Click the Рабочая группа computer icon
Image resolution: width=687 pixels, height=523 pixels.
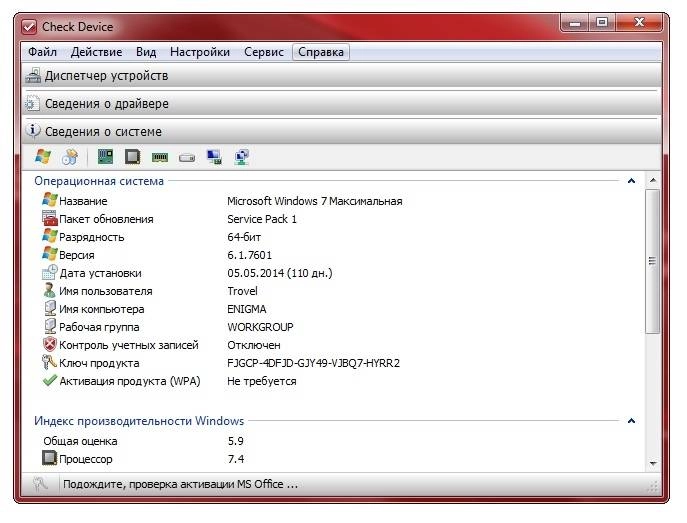[50, 326]
